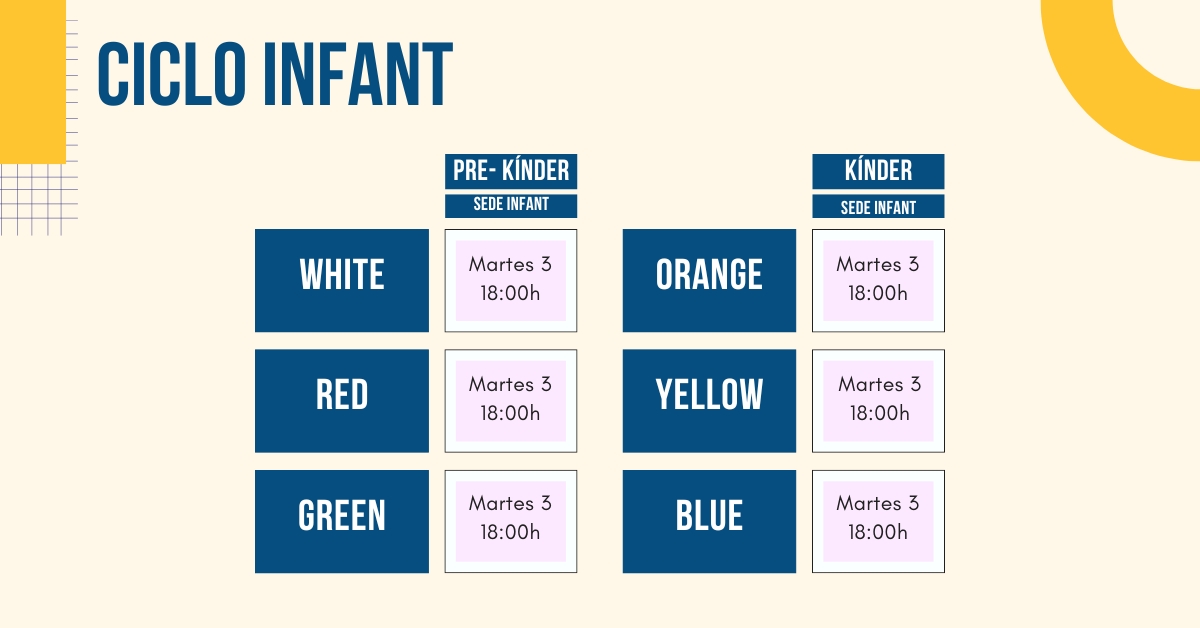The height and width of the screenshot is (628, 1200).
Task: Select the KÍNDER header
Action: 878,171
